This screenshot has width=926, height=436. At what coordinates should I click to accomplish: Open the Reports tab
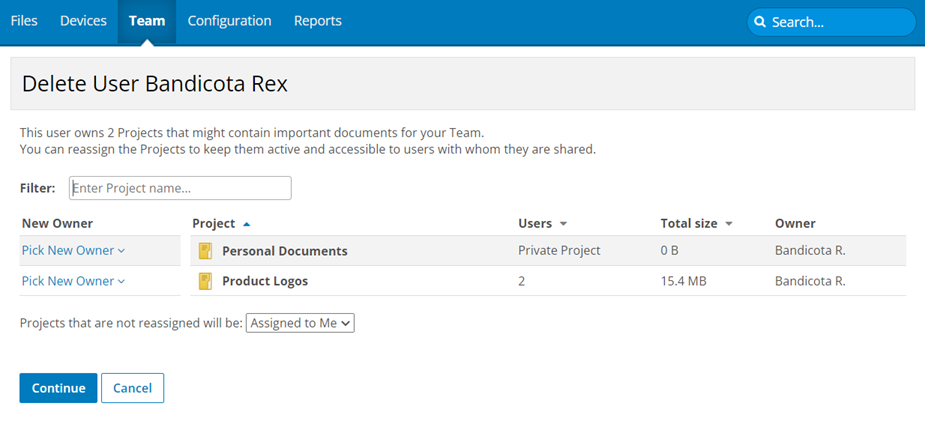point(317,21)
